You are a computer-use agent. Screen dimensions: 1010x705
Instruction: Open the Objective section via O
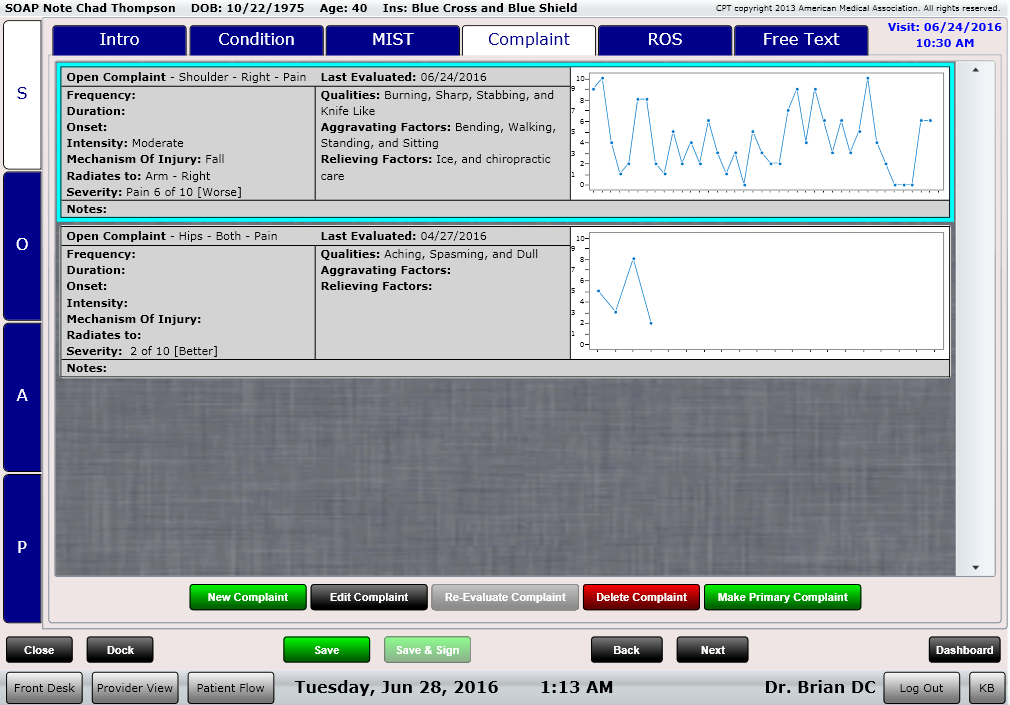[x=22, y=245]
